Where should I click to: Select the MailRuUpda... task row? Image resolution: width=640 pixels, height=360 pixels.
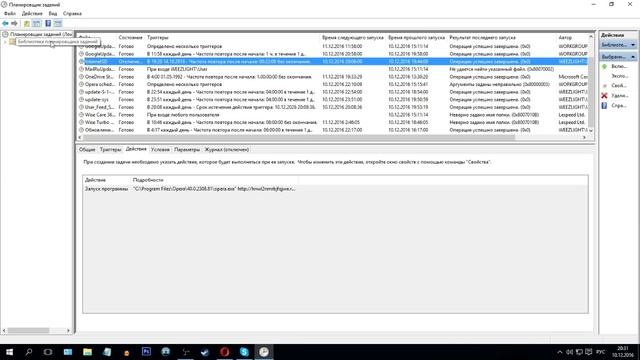(333, 69)
